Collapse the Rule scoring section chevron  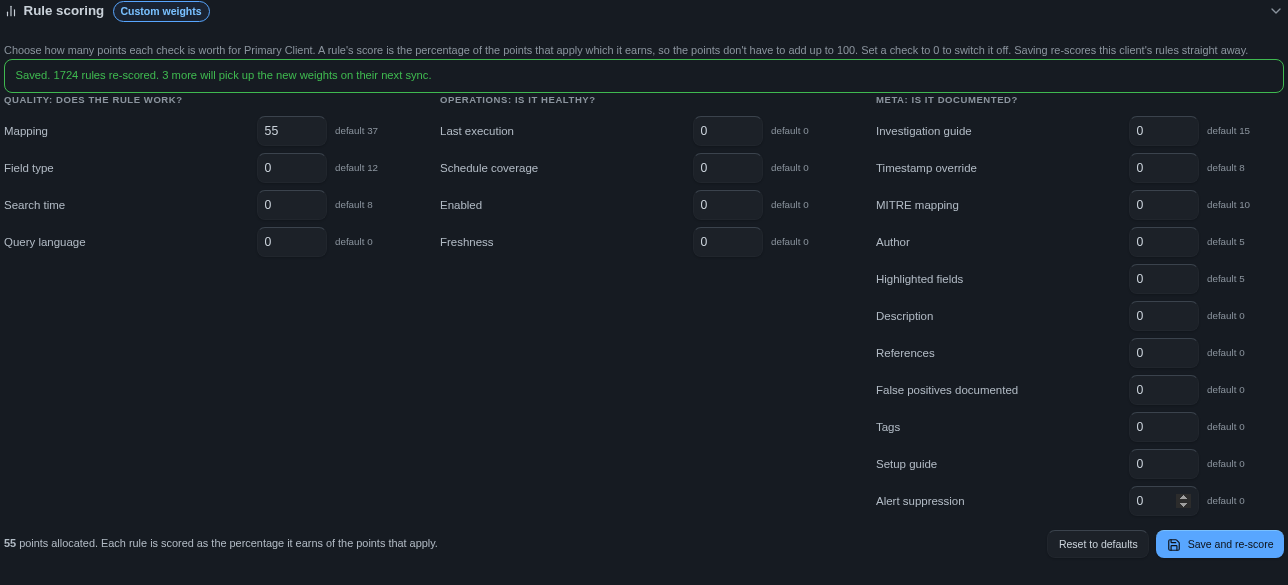[x=1274, y=11]
